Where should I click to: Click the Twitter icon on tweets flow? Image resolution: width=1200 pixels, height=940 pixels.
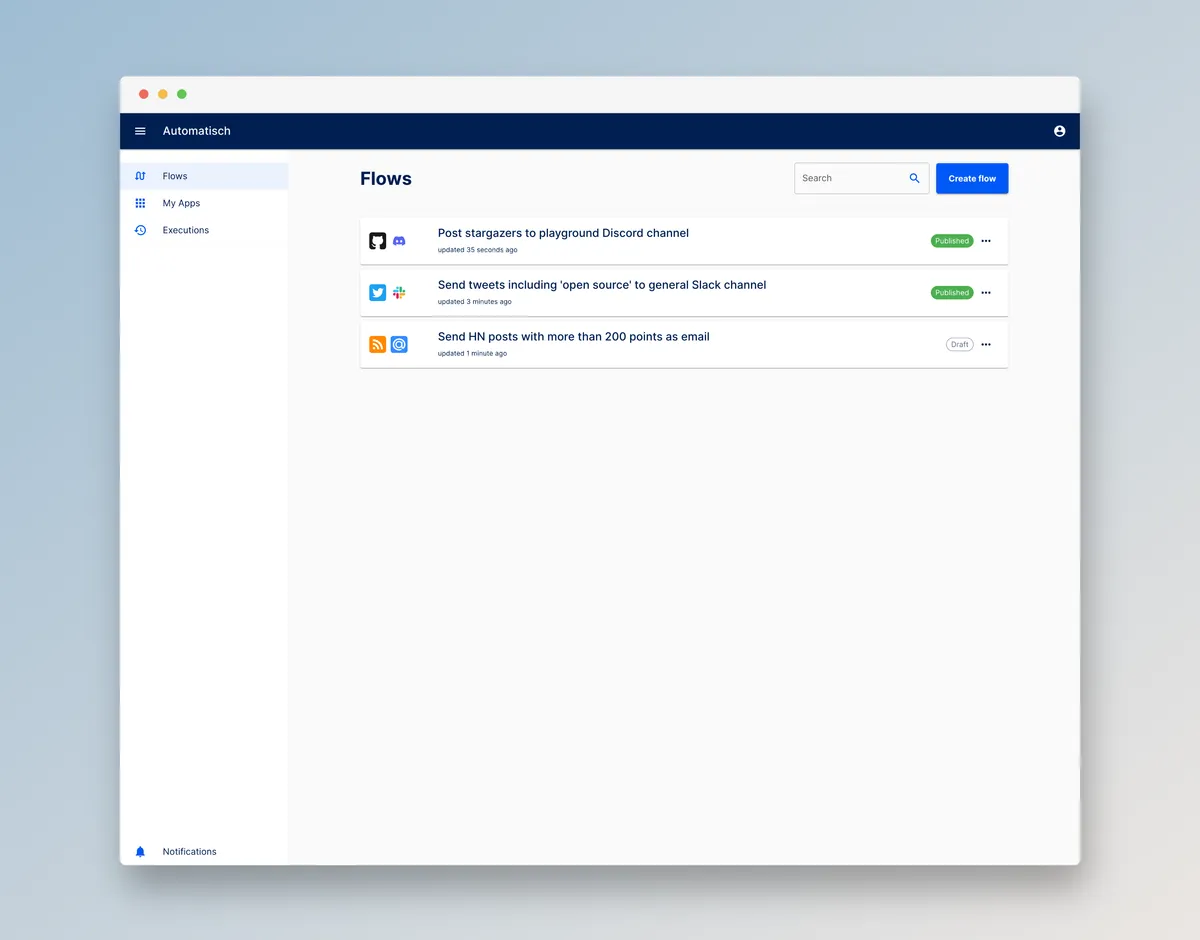click(x=377, y=293)
